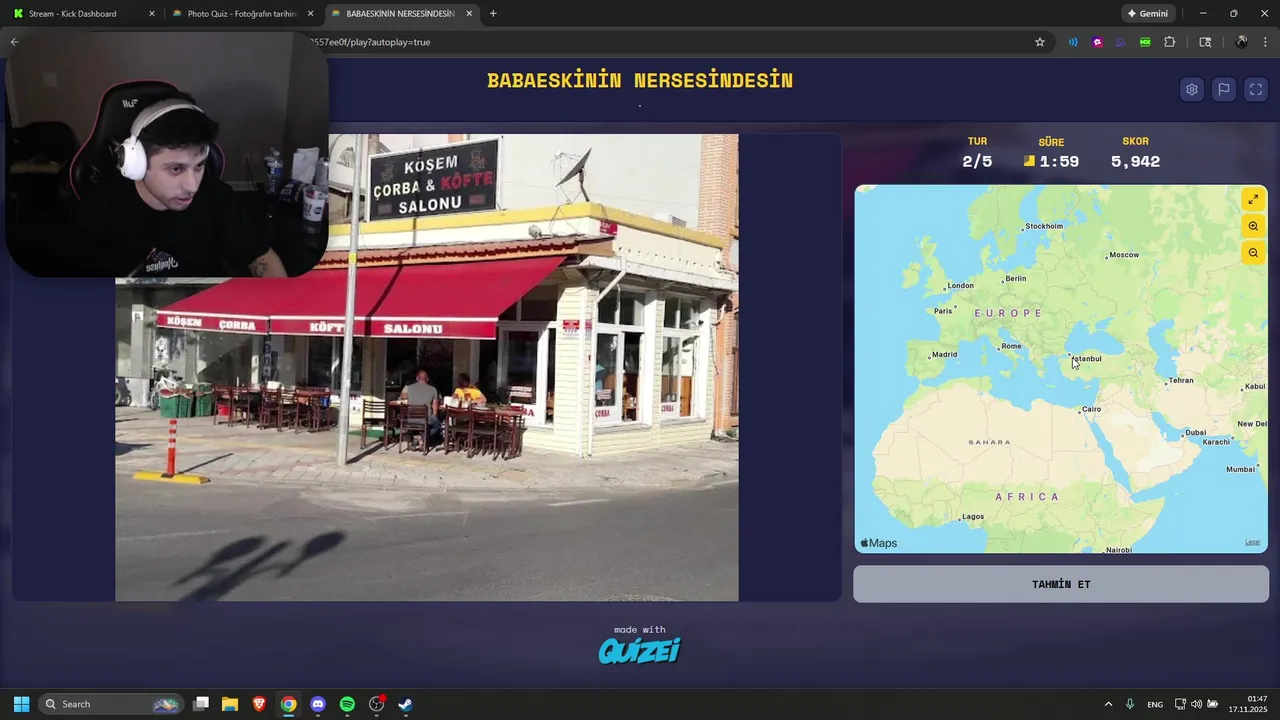Viewport: 1280px width, 720px height.
Task: Click the TUR 2/5 round counter
Action: tap(977, 162)
